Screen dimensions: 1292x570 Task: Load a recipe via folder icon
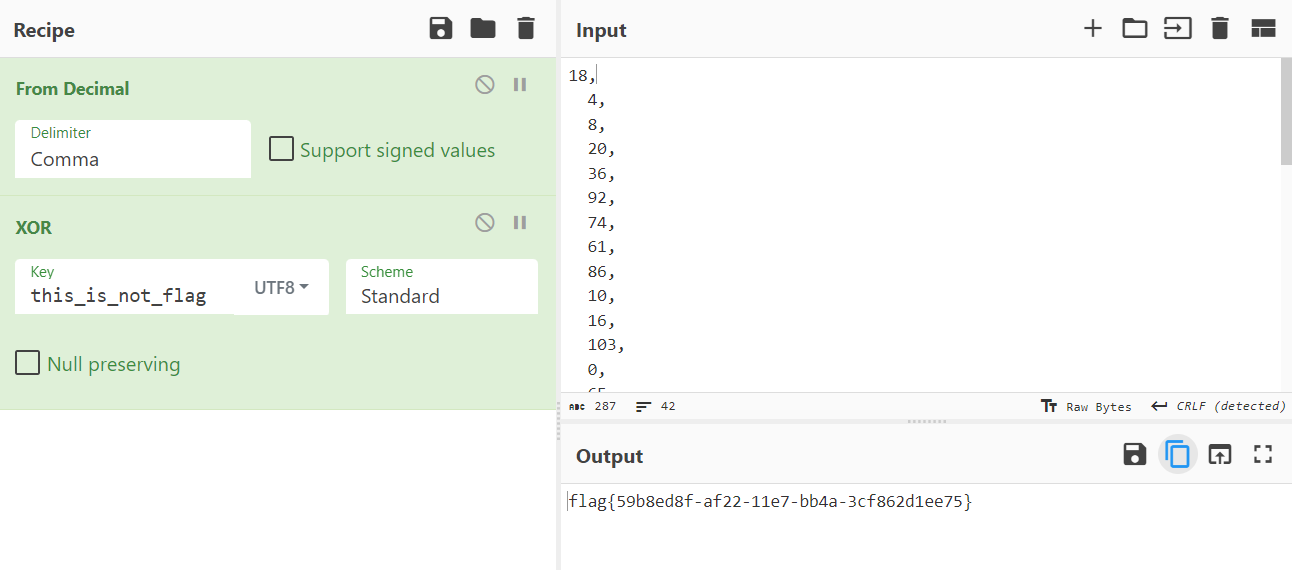[x=483, y=29]
